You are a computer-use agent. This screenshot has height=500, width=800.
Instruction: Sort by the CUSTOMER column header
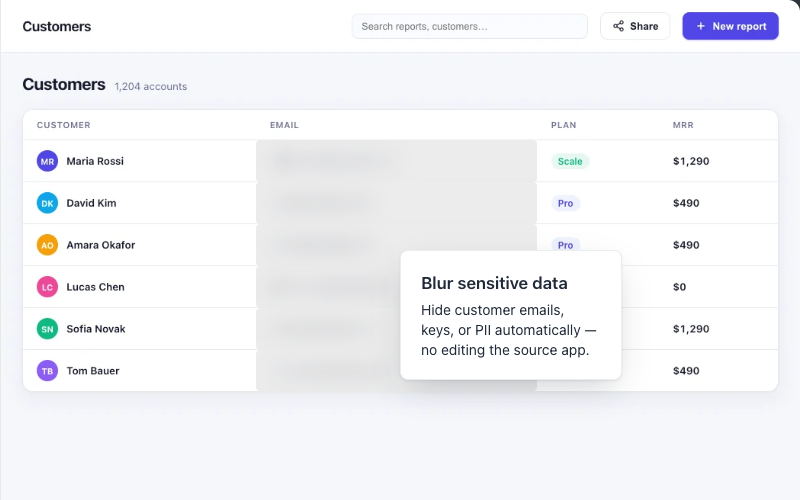click(63, 125)
